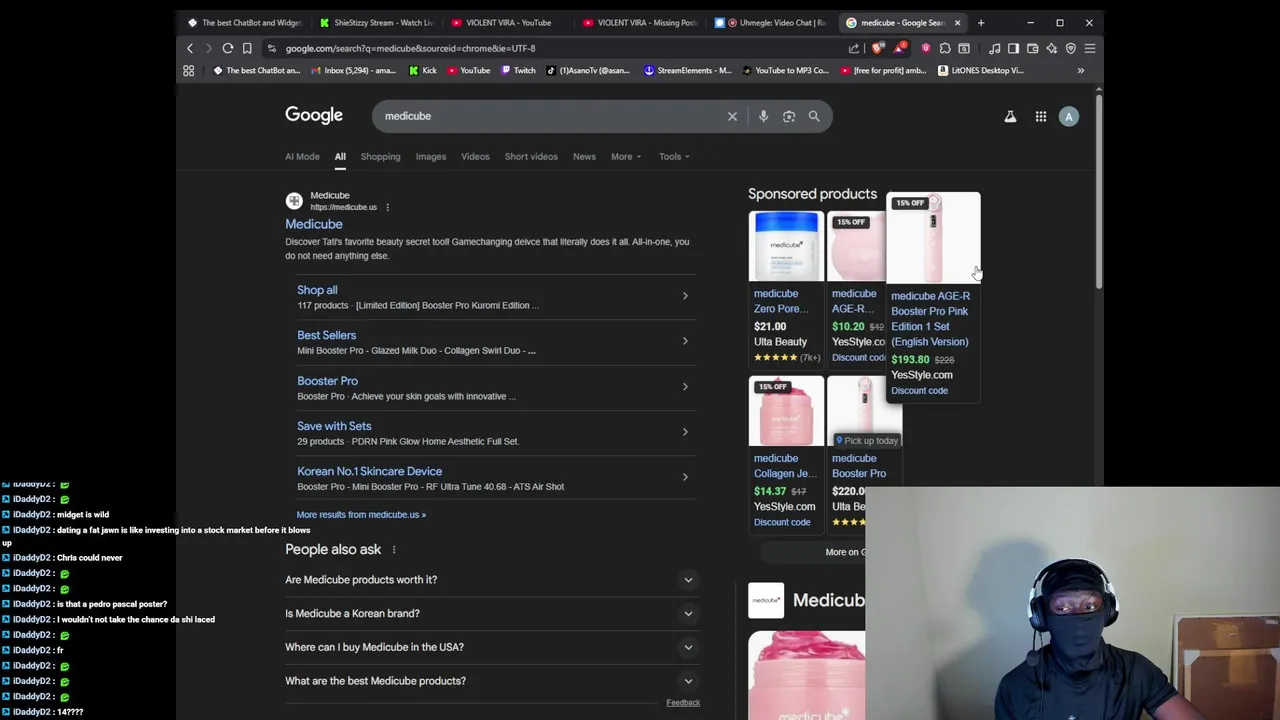
Task: Switch to the Short videos tab
Action: coord(531,156)
